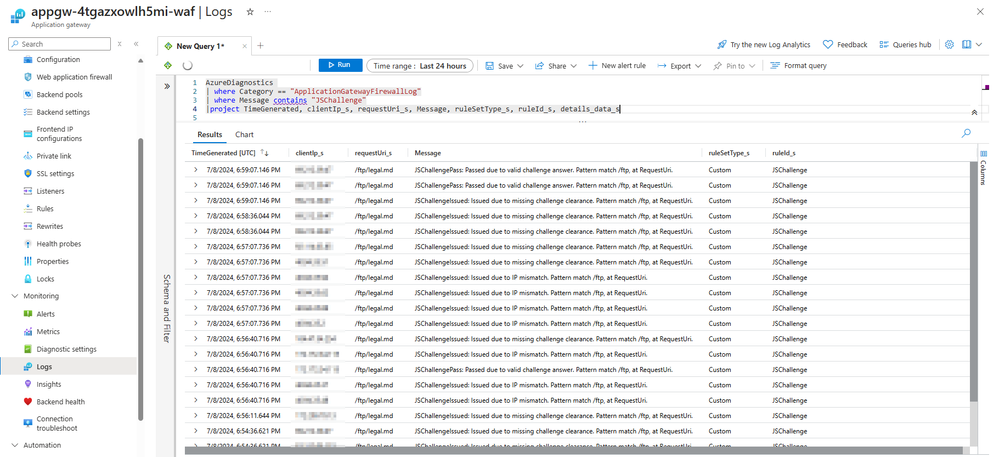
Task: Open the Save dropdown
Action: pos(505,66)
